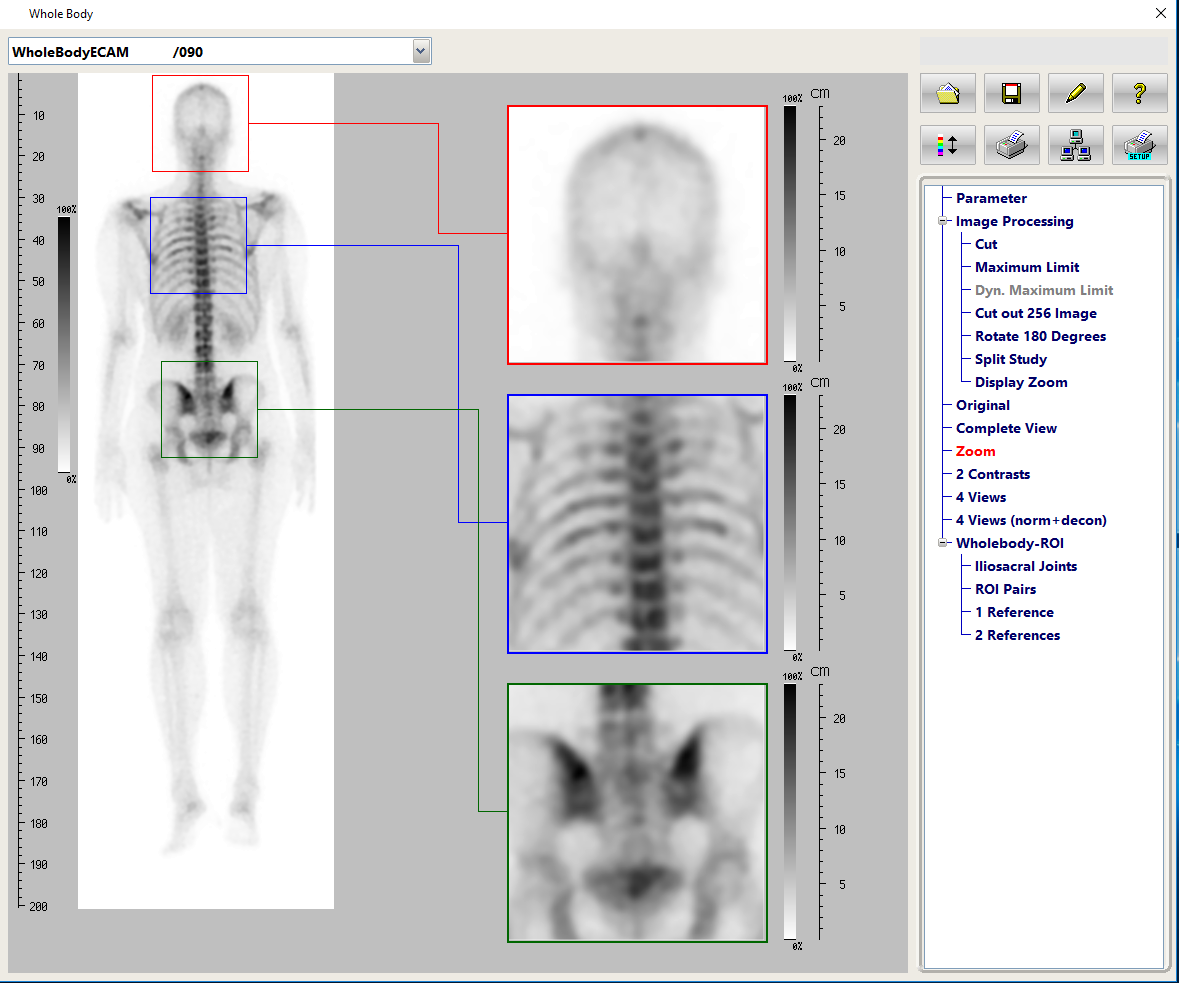Open the 2 Contrasts display
The image size is (1179, 983).
point(992,475)
